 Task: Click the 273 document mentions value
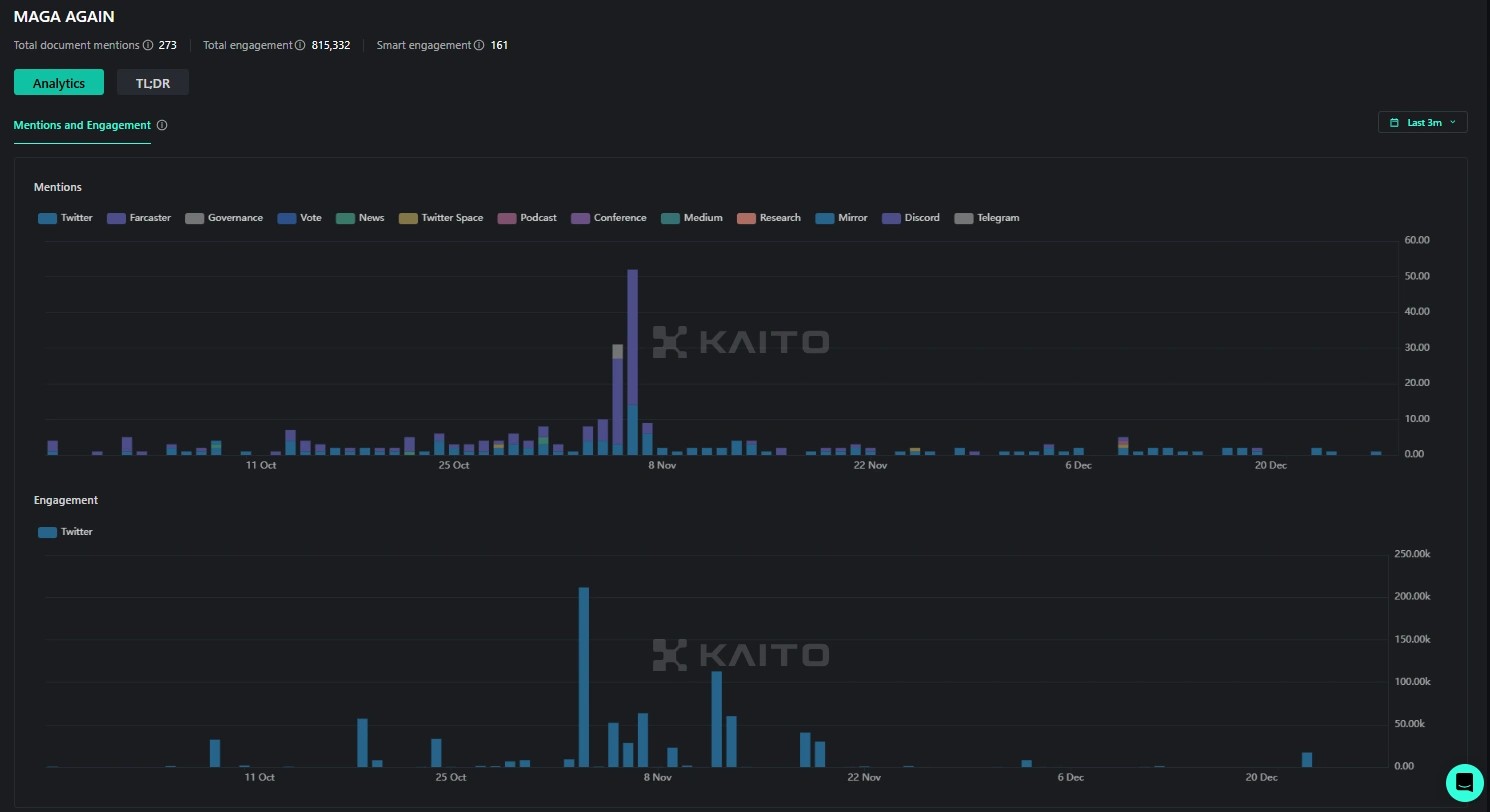pos(167,45)
